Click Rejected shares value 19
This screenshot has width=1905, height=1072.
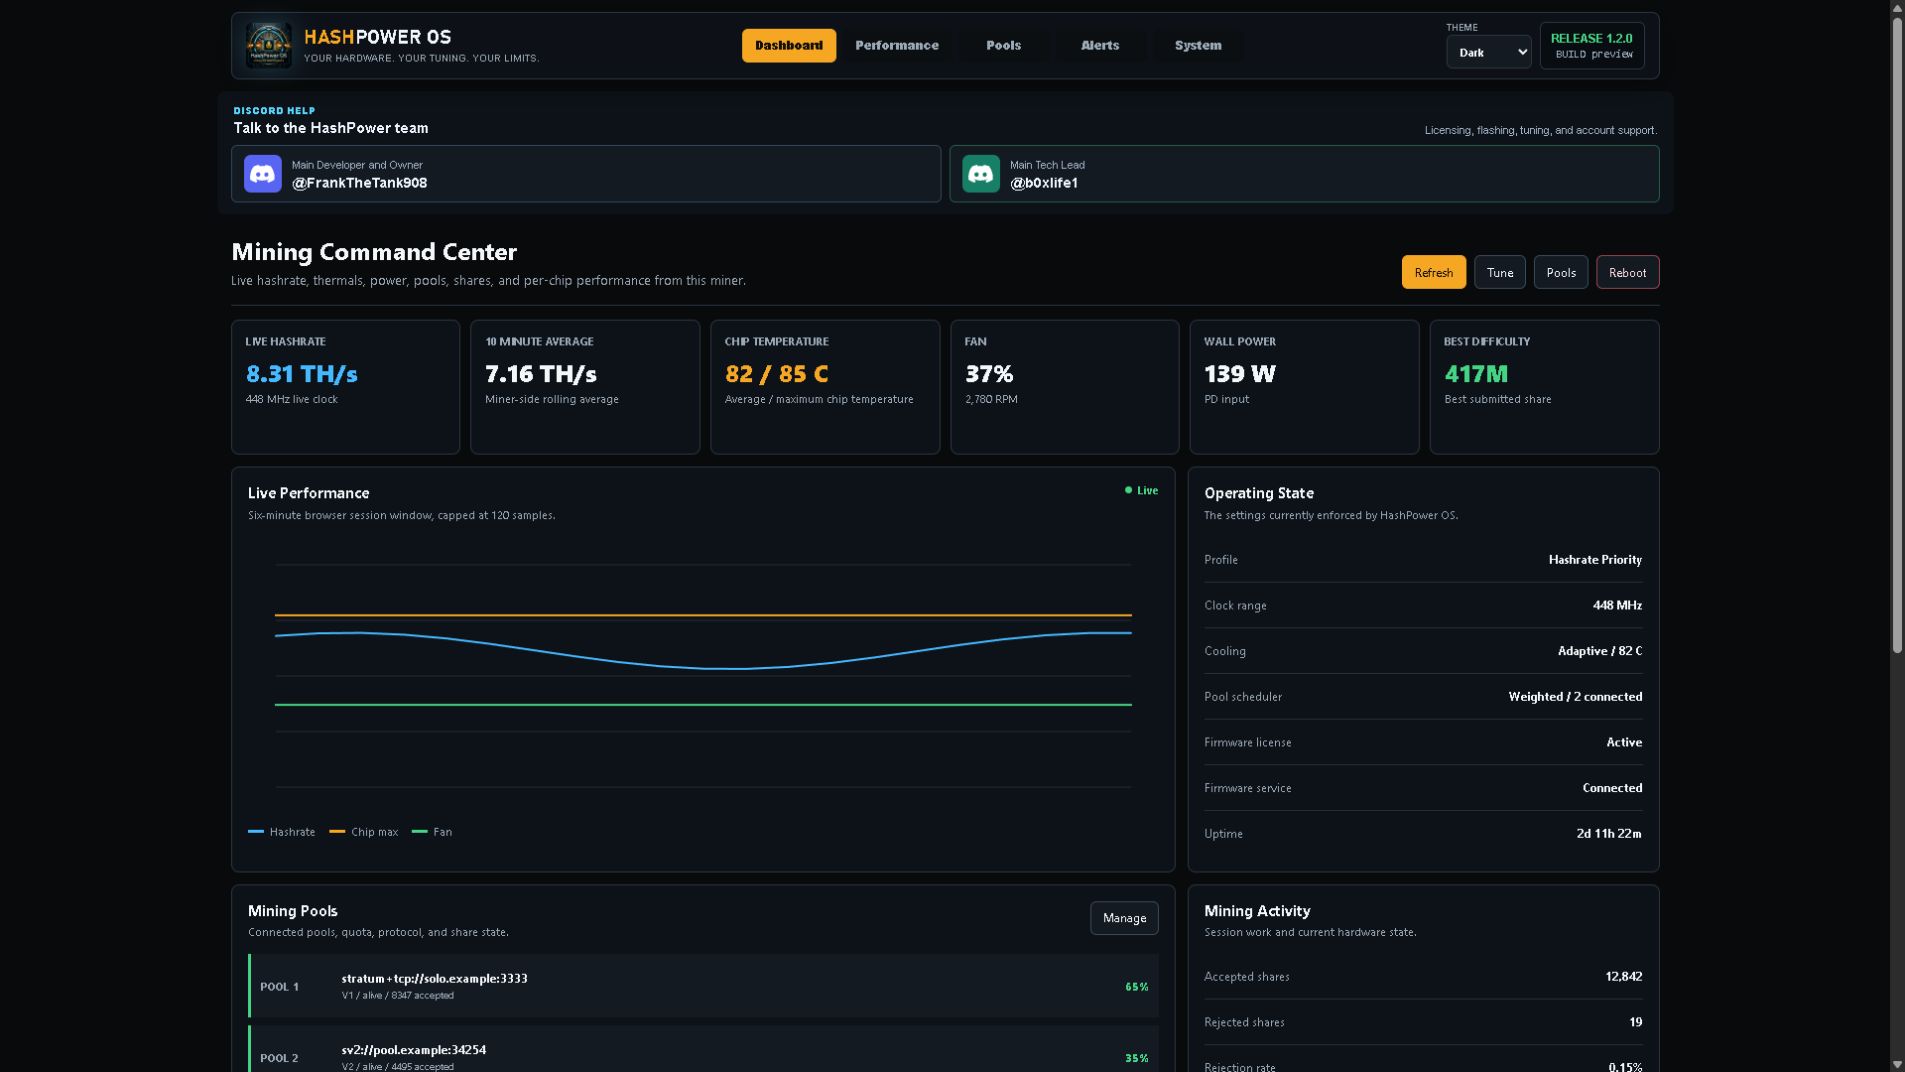click(x=1636, y=1022)
